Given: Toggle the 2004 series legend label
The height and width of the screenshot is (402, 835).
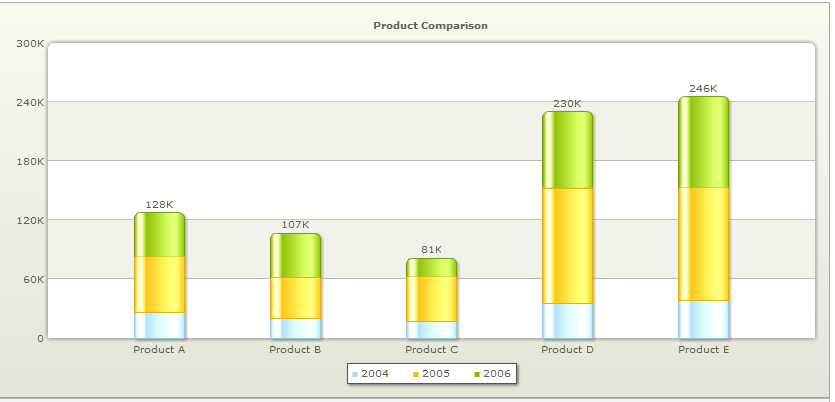Looking at the screenshot, I should click(x=375, y=374).
